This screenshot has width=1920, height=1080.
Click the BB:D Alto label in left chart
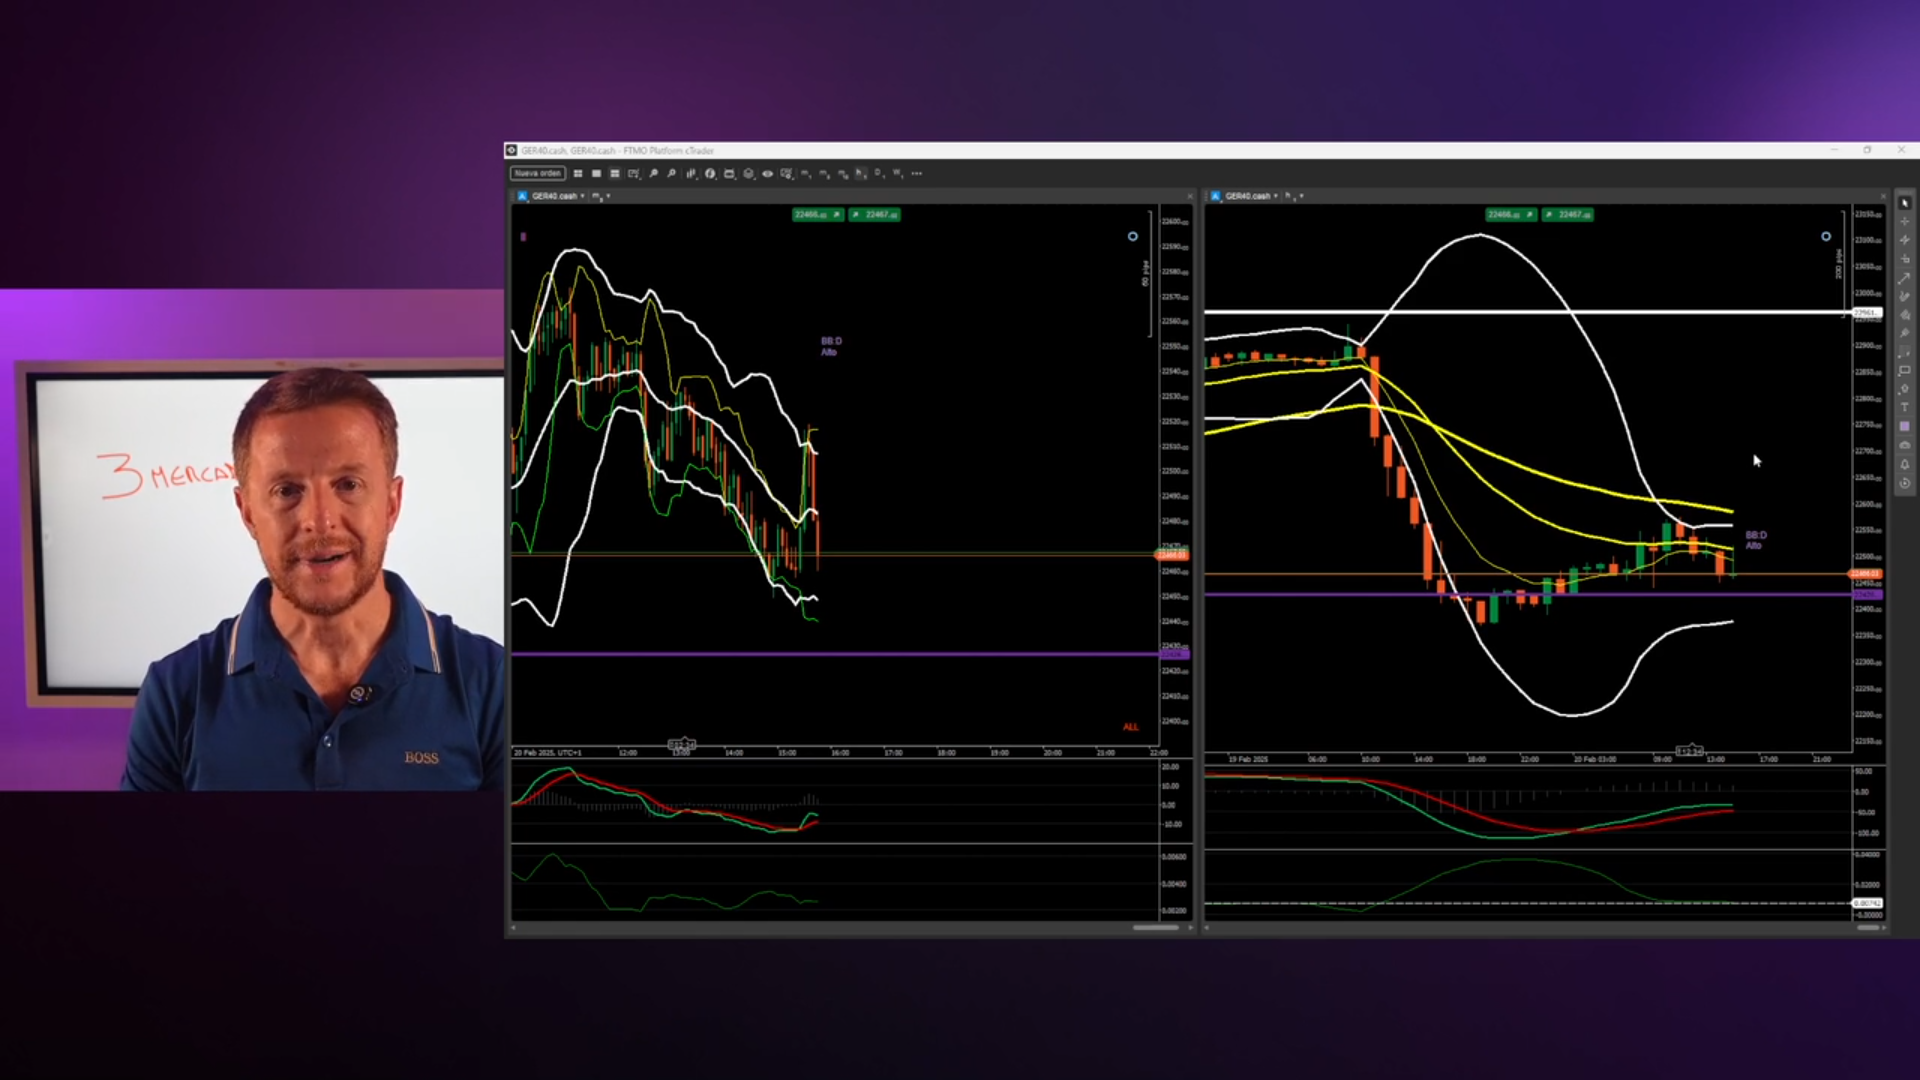tap(830, 346)
